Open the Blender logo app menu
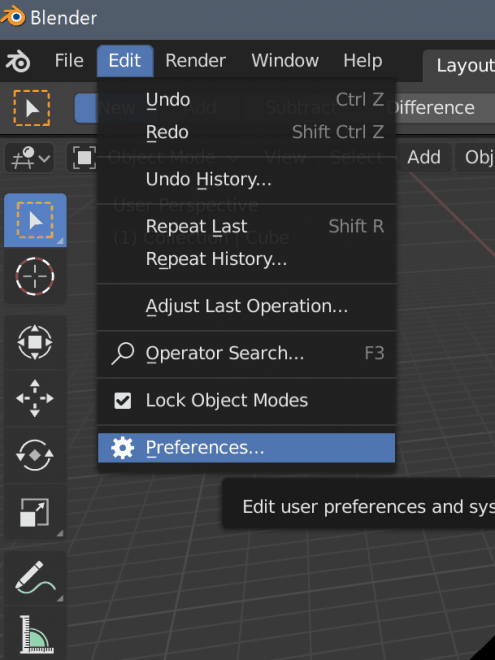 pyautogui.click(x=18, y=61)
